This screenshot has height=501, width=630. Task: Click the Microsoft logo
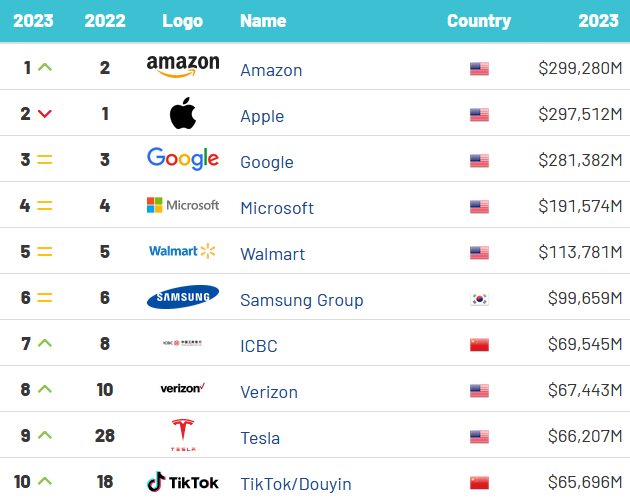[x=183, y=205]
